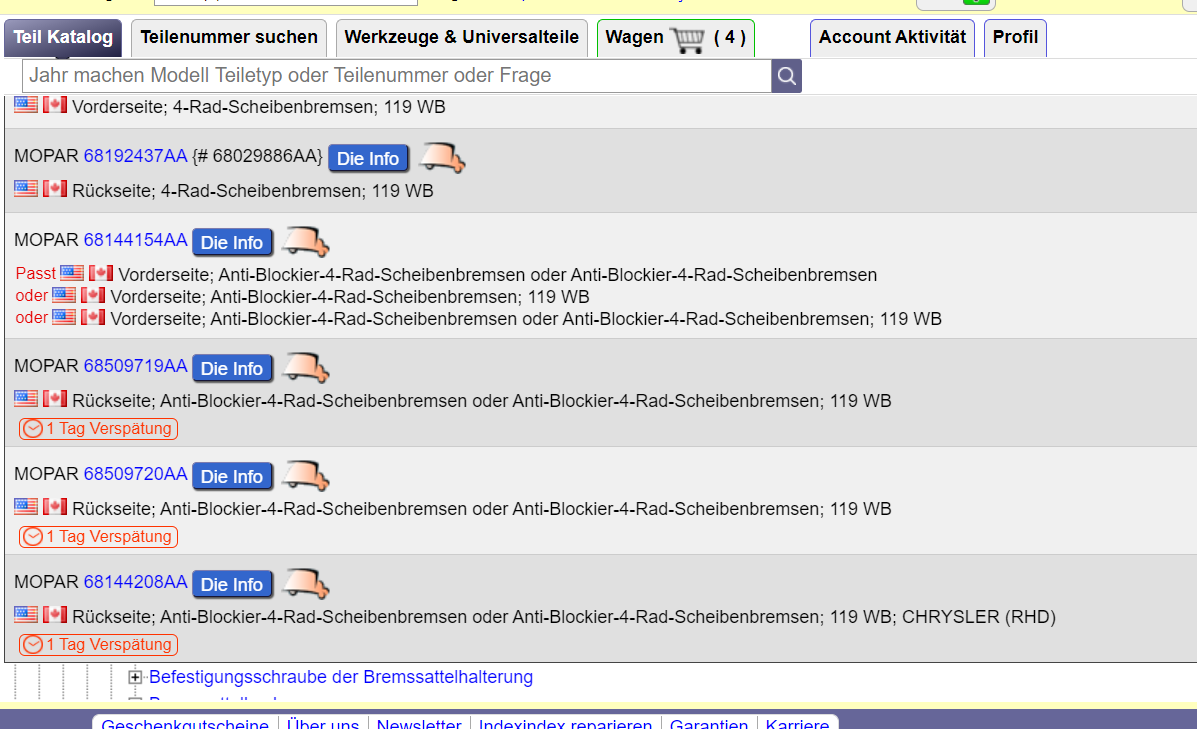Click the magnifier search icon button
The height and width of the screenshot is (729, 1197).
coord(786,76)
